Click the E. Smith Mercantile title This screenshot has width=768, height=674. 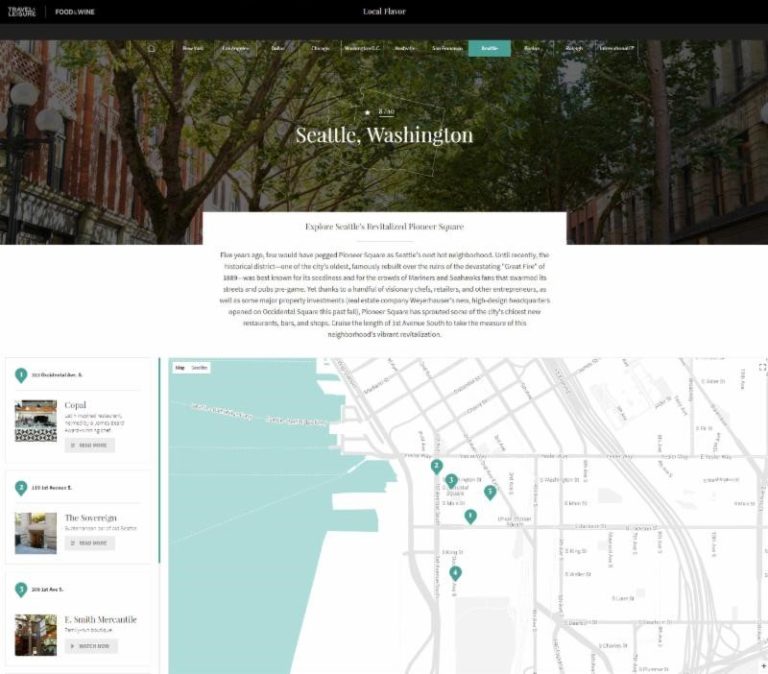pos(100,620)
